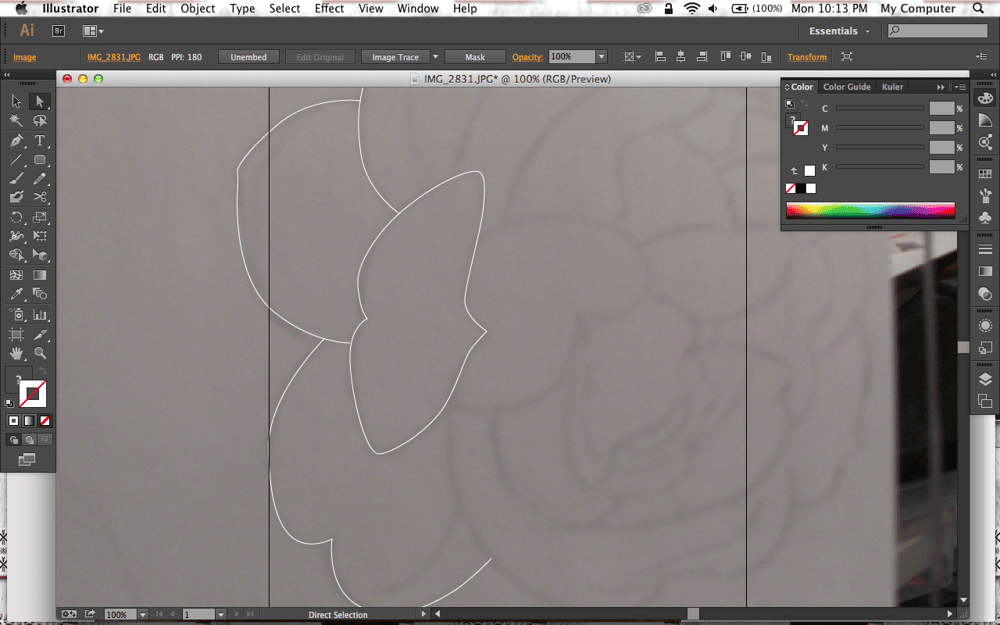
Task: Open Align To selection dropdown
Action: point(632,57)
